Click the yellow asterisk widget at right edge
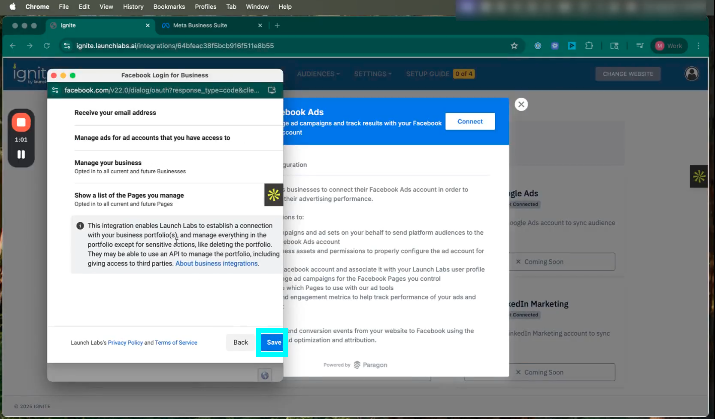 coord(699,176)
